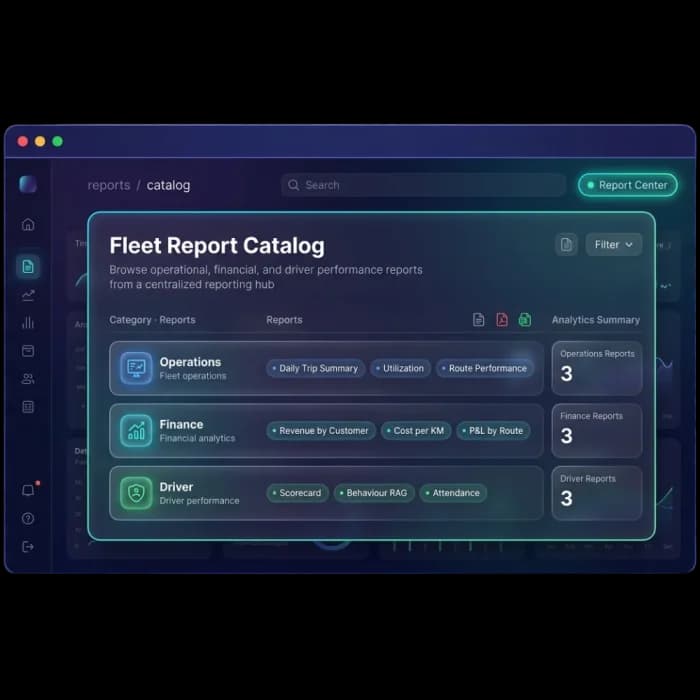The image size is (700, 700).
Task: Open the bar chart sidebar icon
Action: (28, 323)
